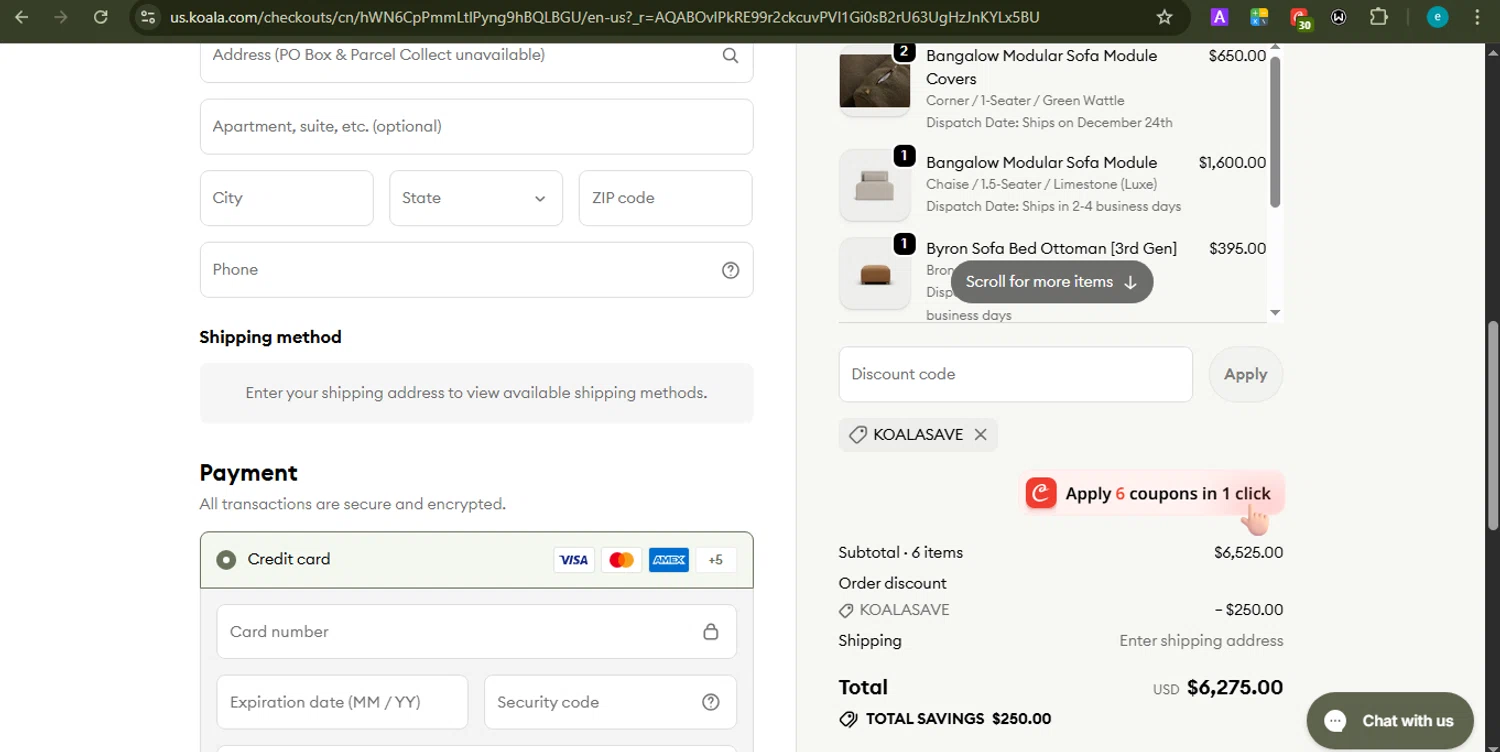The width and height of the screenshot is (1500, 752).
Task: Open the browser profile avatar
Action: (x=1437, y=17)
